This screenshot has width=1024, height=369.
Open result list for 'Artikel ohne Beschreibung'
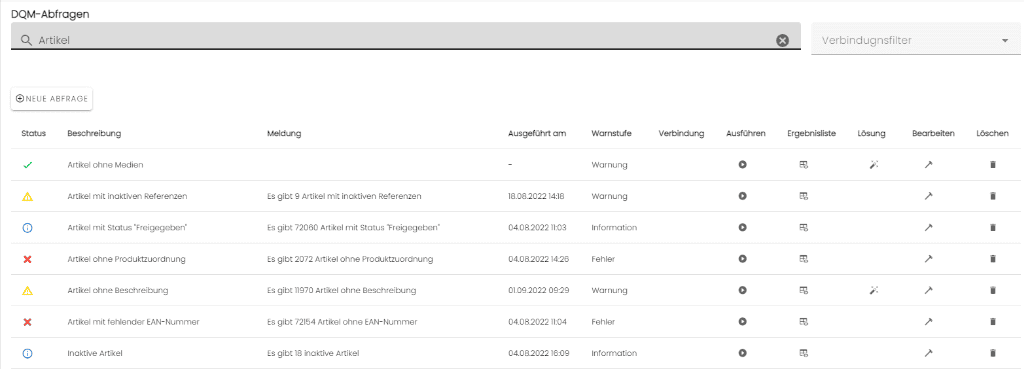[804, 290]
